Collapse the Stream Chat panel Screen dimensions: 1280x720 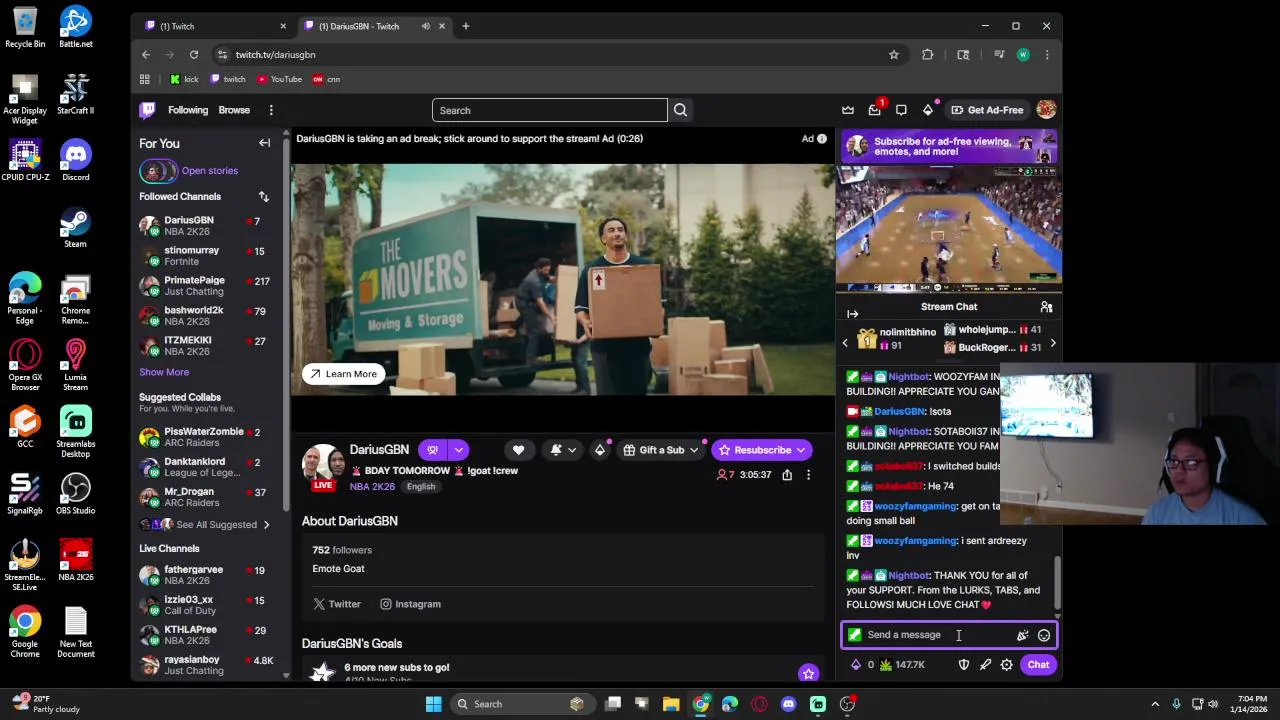pos(852,314)
